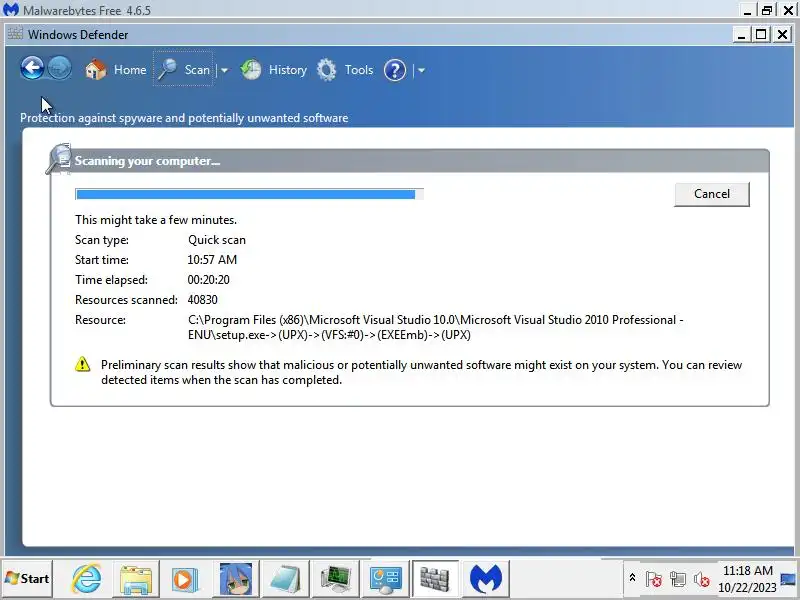Open the computer monitor taskbar icon
800x600 pixels.
point(335,579)
